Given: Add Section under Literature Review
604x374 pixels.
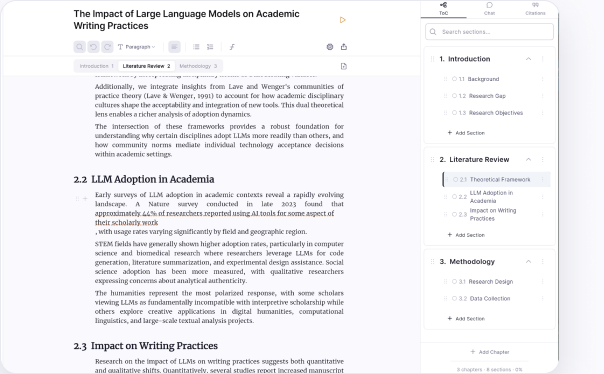Looking at the screenshot, I should (x=466, y=235).
